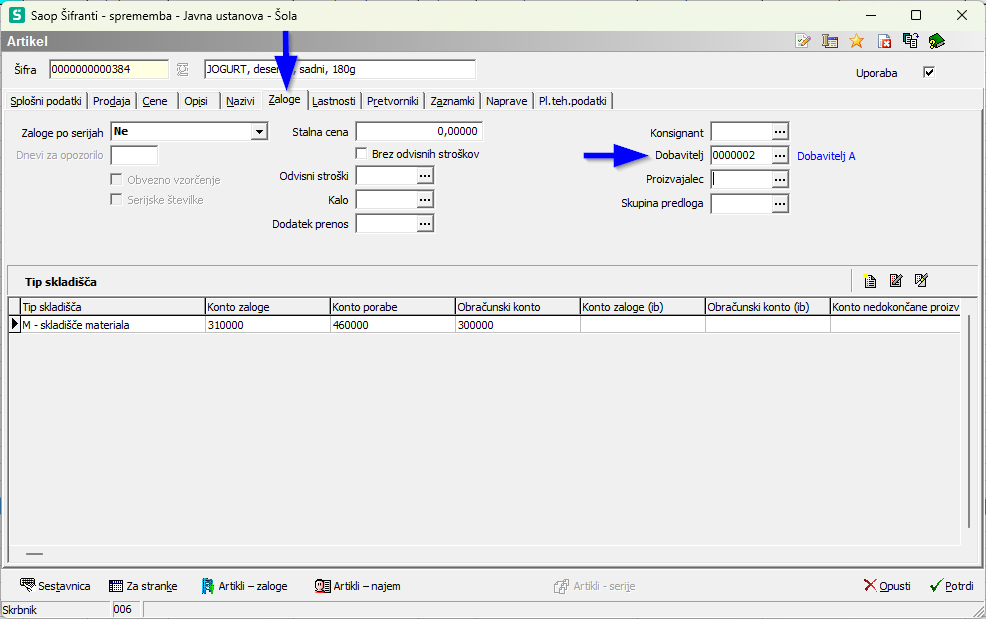Click the document with red X icon
This screenshot has width=986, height=619.
pyautogui.click(x=884, y=42)
